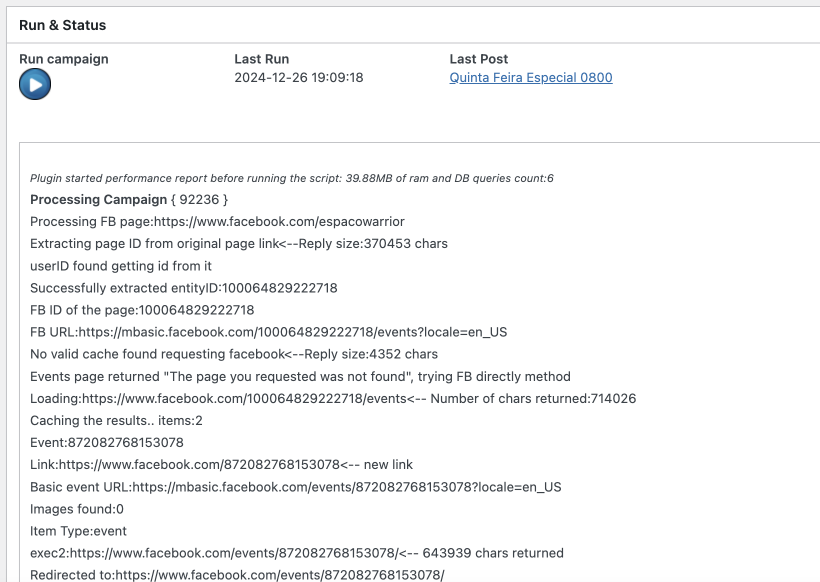
Task: Click the plugin performance report log line
Action: (291, 178)
